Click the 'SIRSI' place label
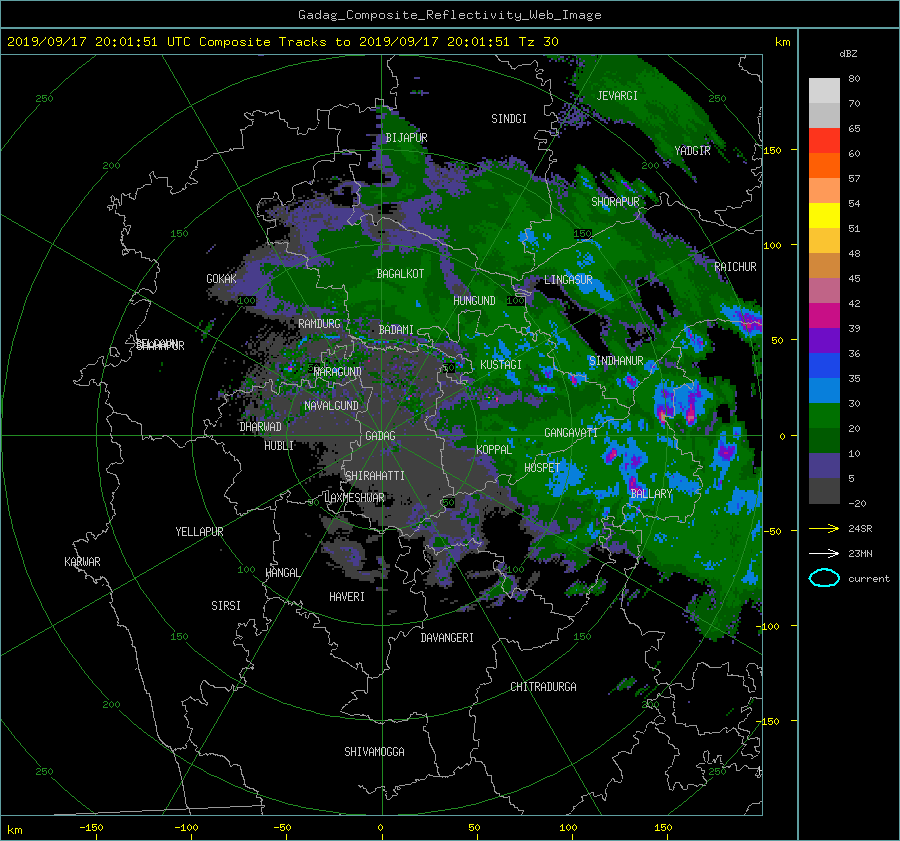 coord(226,606)
